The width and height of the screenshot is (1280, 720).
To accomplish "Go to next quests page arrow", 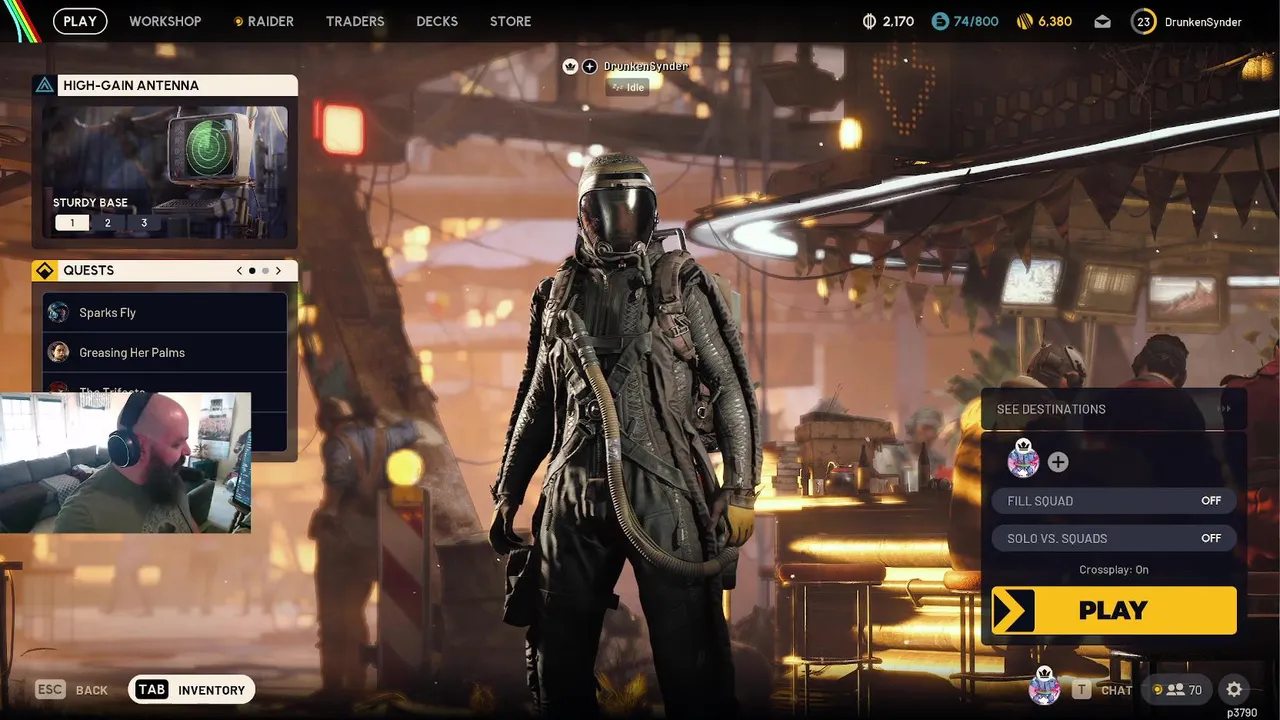I will pos(278,270).
